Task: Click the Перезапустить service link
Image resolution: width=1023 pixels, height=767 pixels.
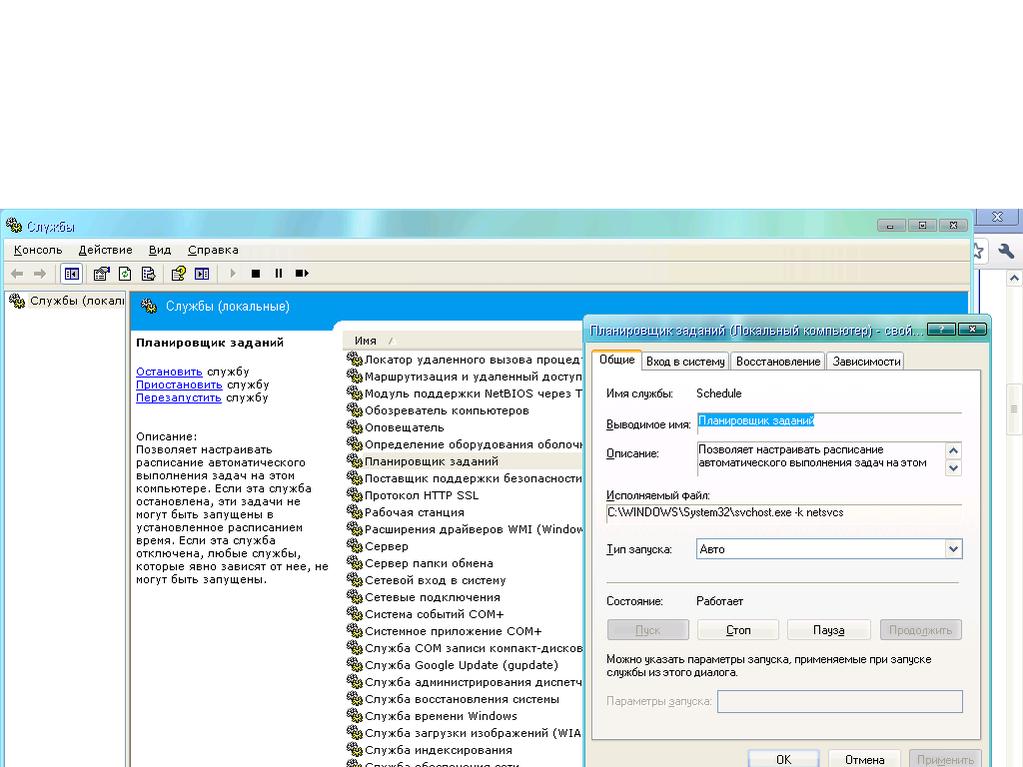Action: pos(179,397)
